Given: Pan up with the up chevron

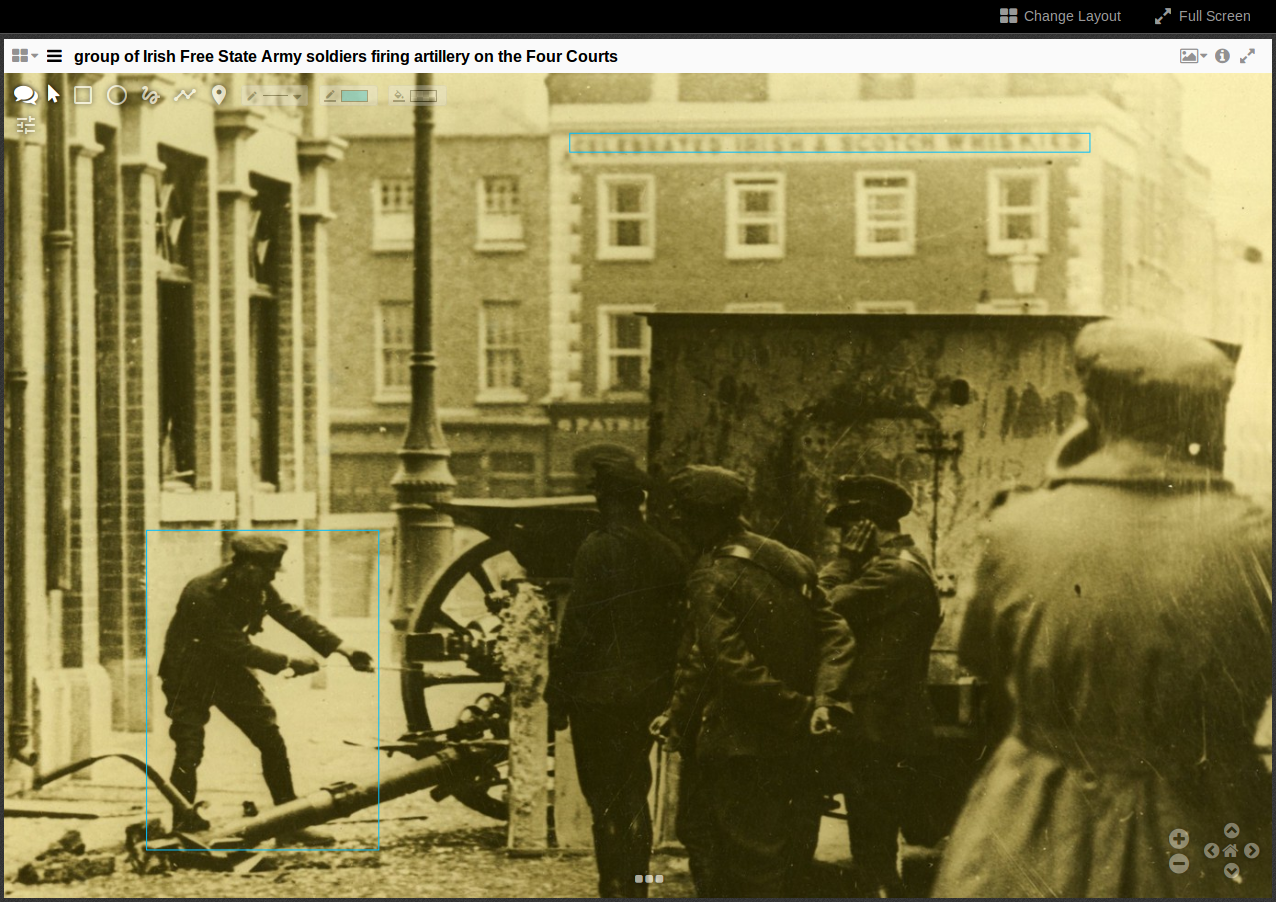Looking at the screenshot, I should click(x=1232, y=830).
